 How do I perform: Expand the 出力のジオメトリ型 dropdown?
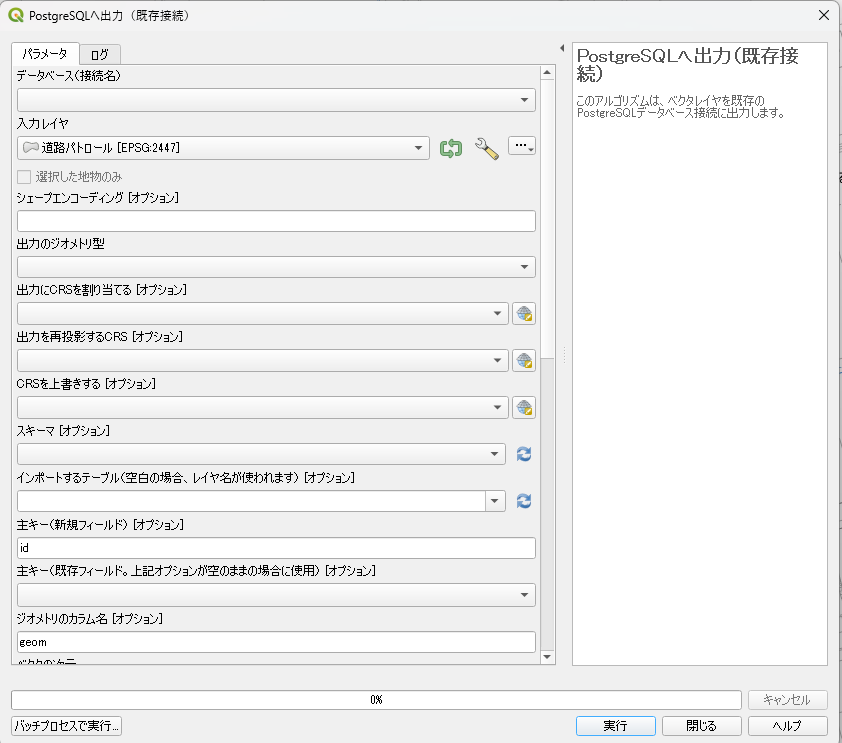pos(524,267)
